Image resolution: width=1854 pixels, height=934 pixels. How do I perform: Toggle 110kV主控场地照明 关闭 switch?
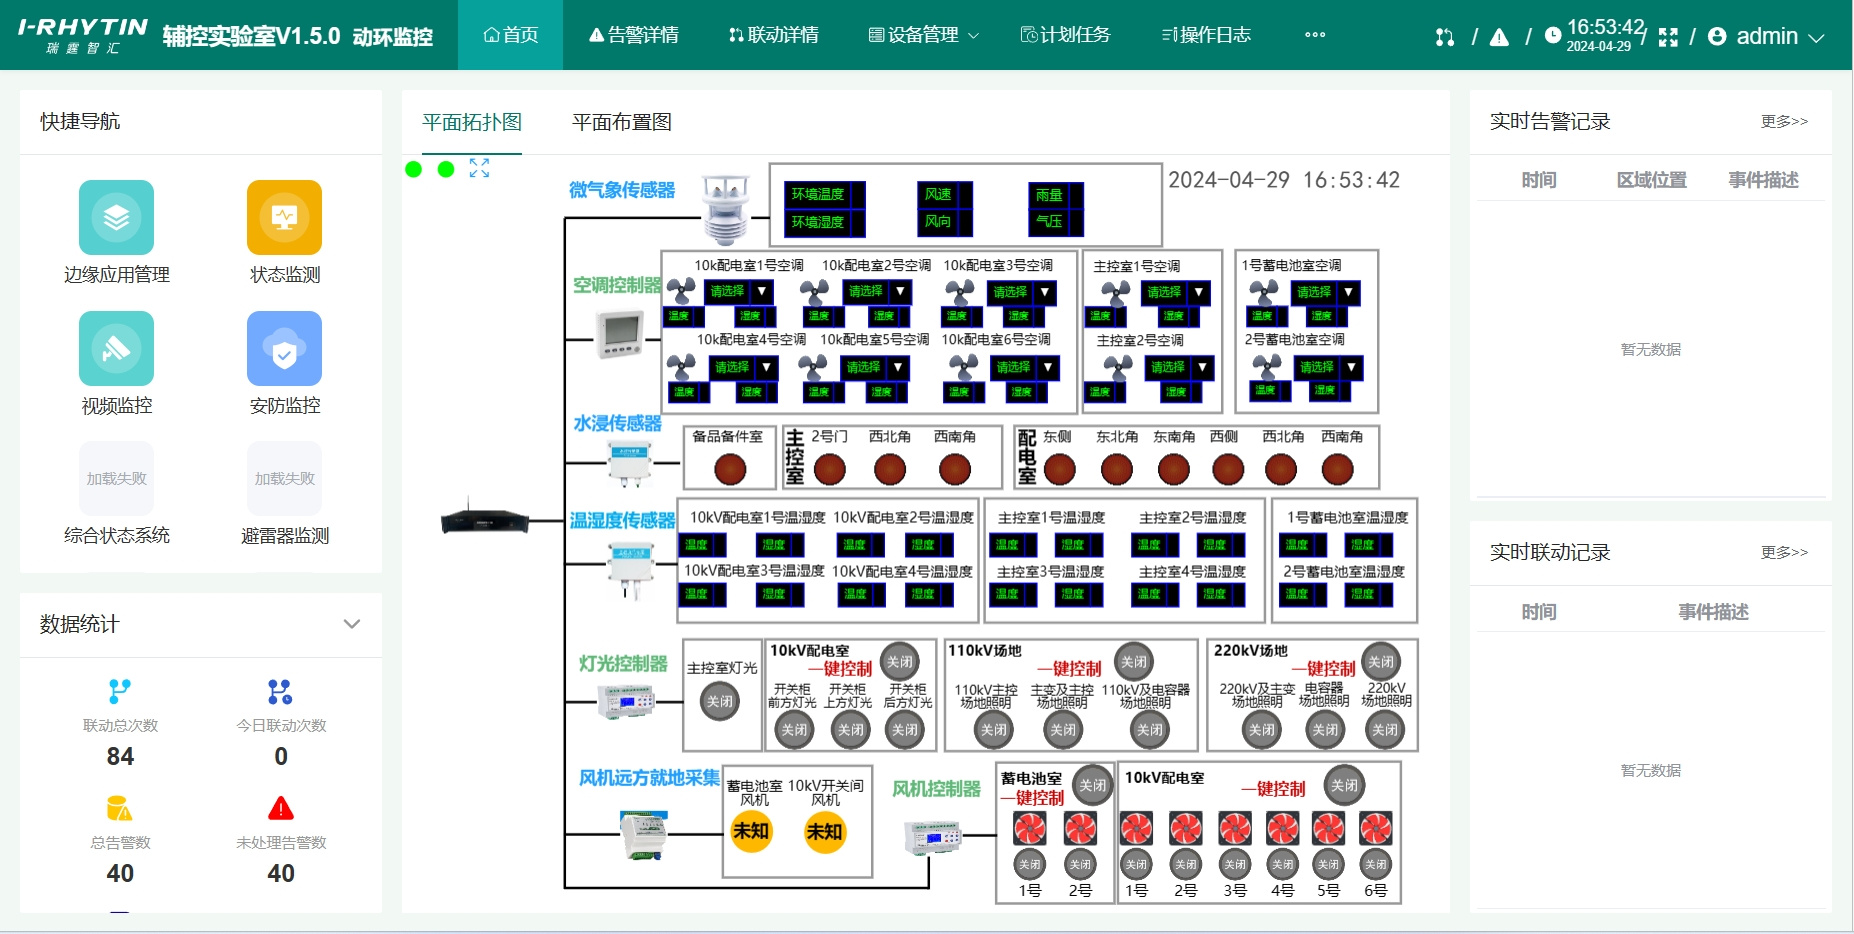click(x=993, y=730)
